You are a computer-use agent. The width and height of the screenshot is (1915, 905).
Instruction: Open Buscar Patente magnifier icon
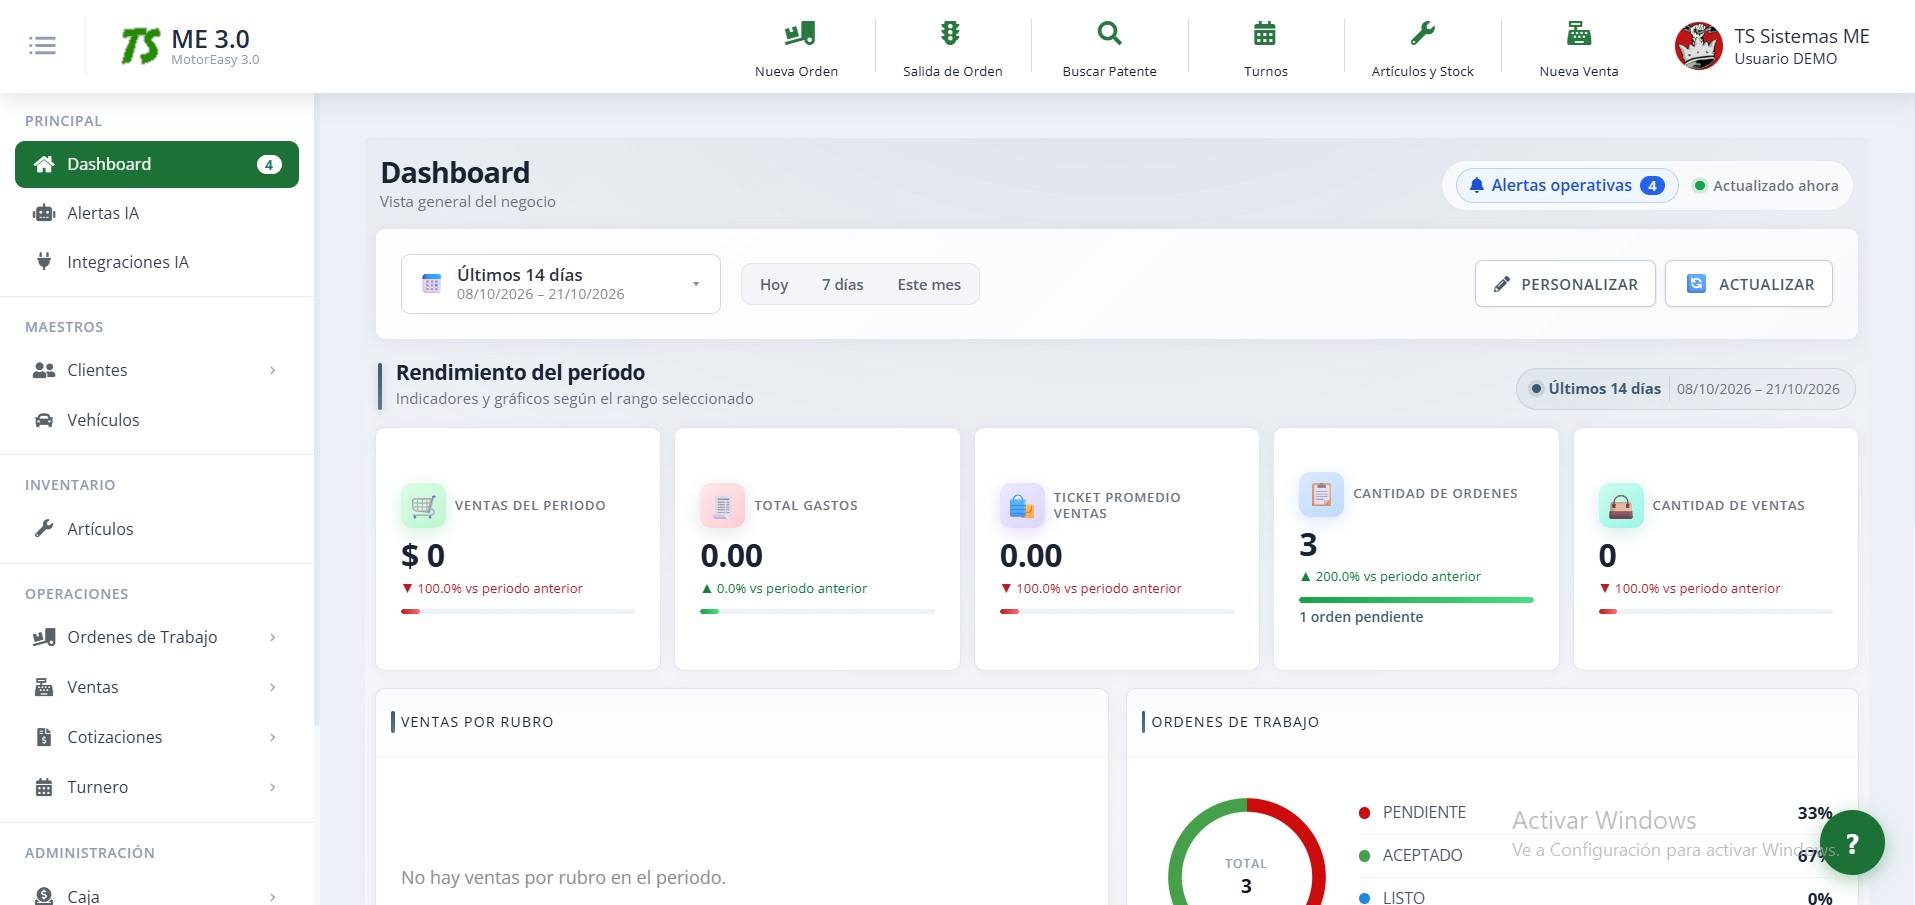(1109, 33)
